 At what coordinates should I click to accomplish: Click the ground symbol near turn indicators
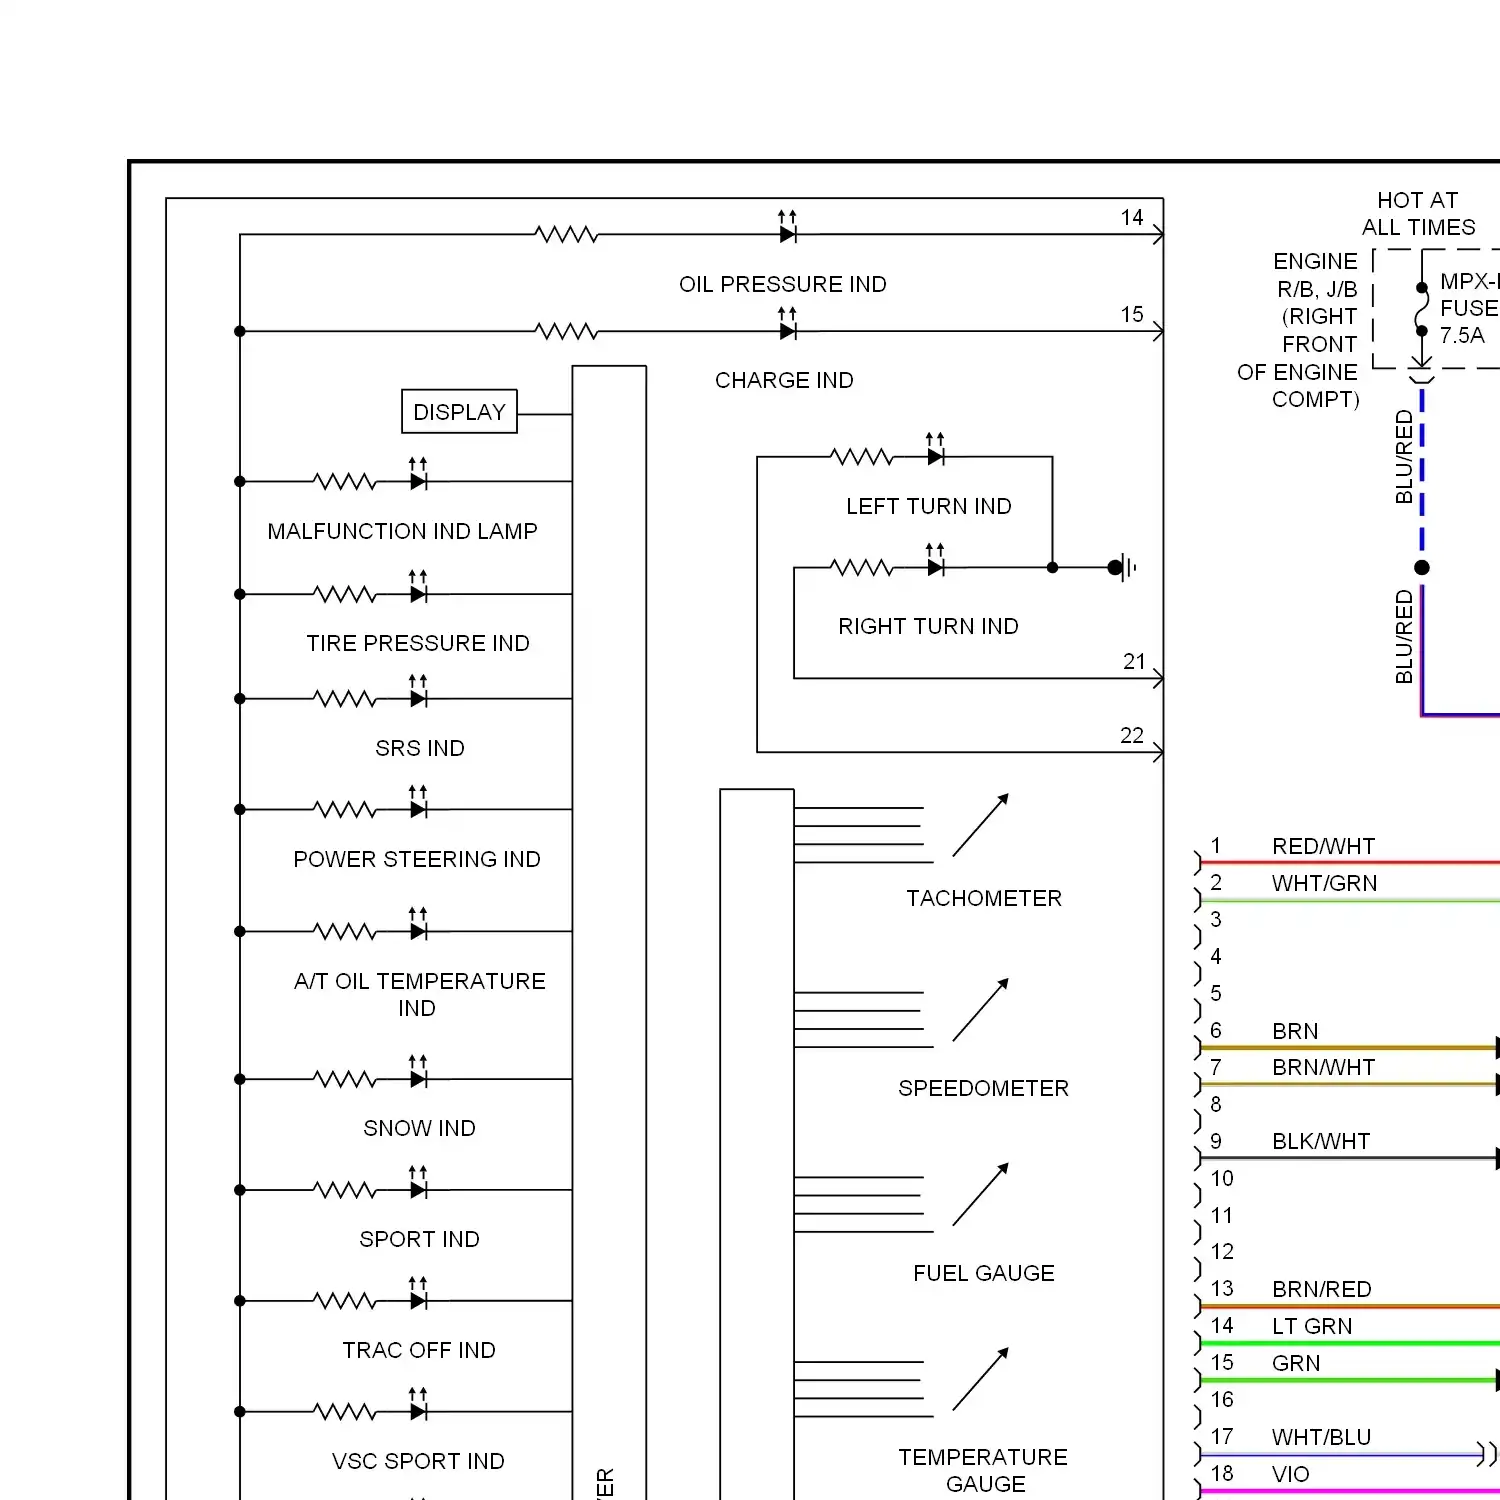(x=1124, y=568)
